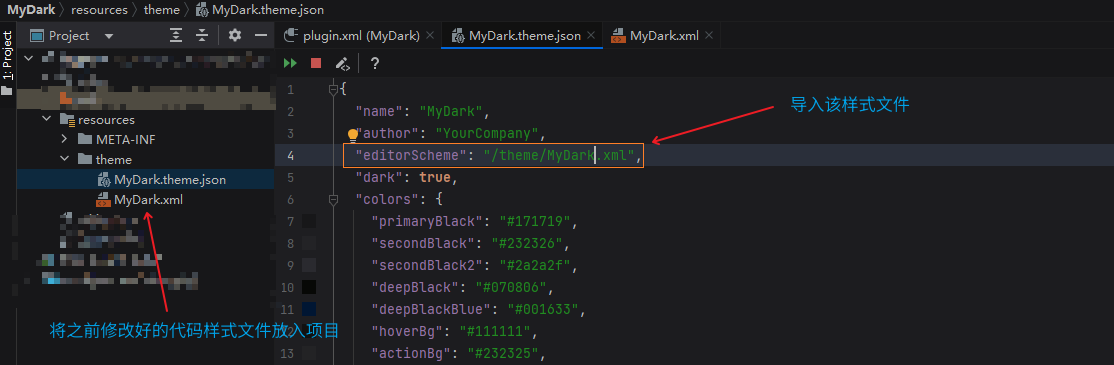Click the MyDark.theme.json tab file icon
The image size is (1114, 365).
[457, 36]
